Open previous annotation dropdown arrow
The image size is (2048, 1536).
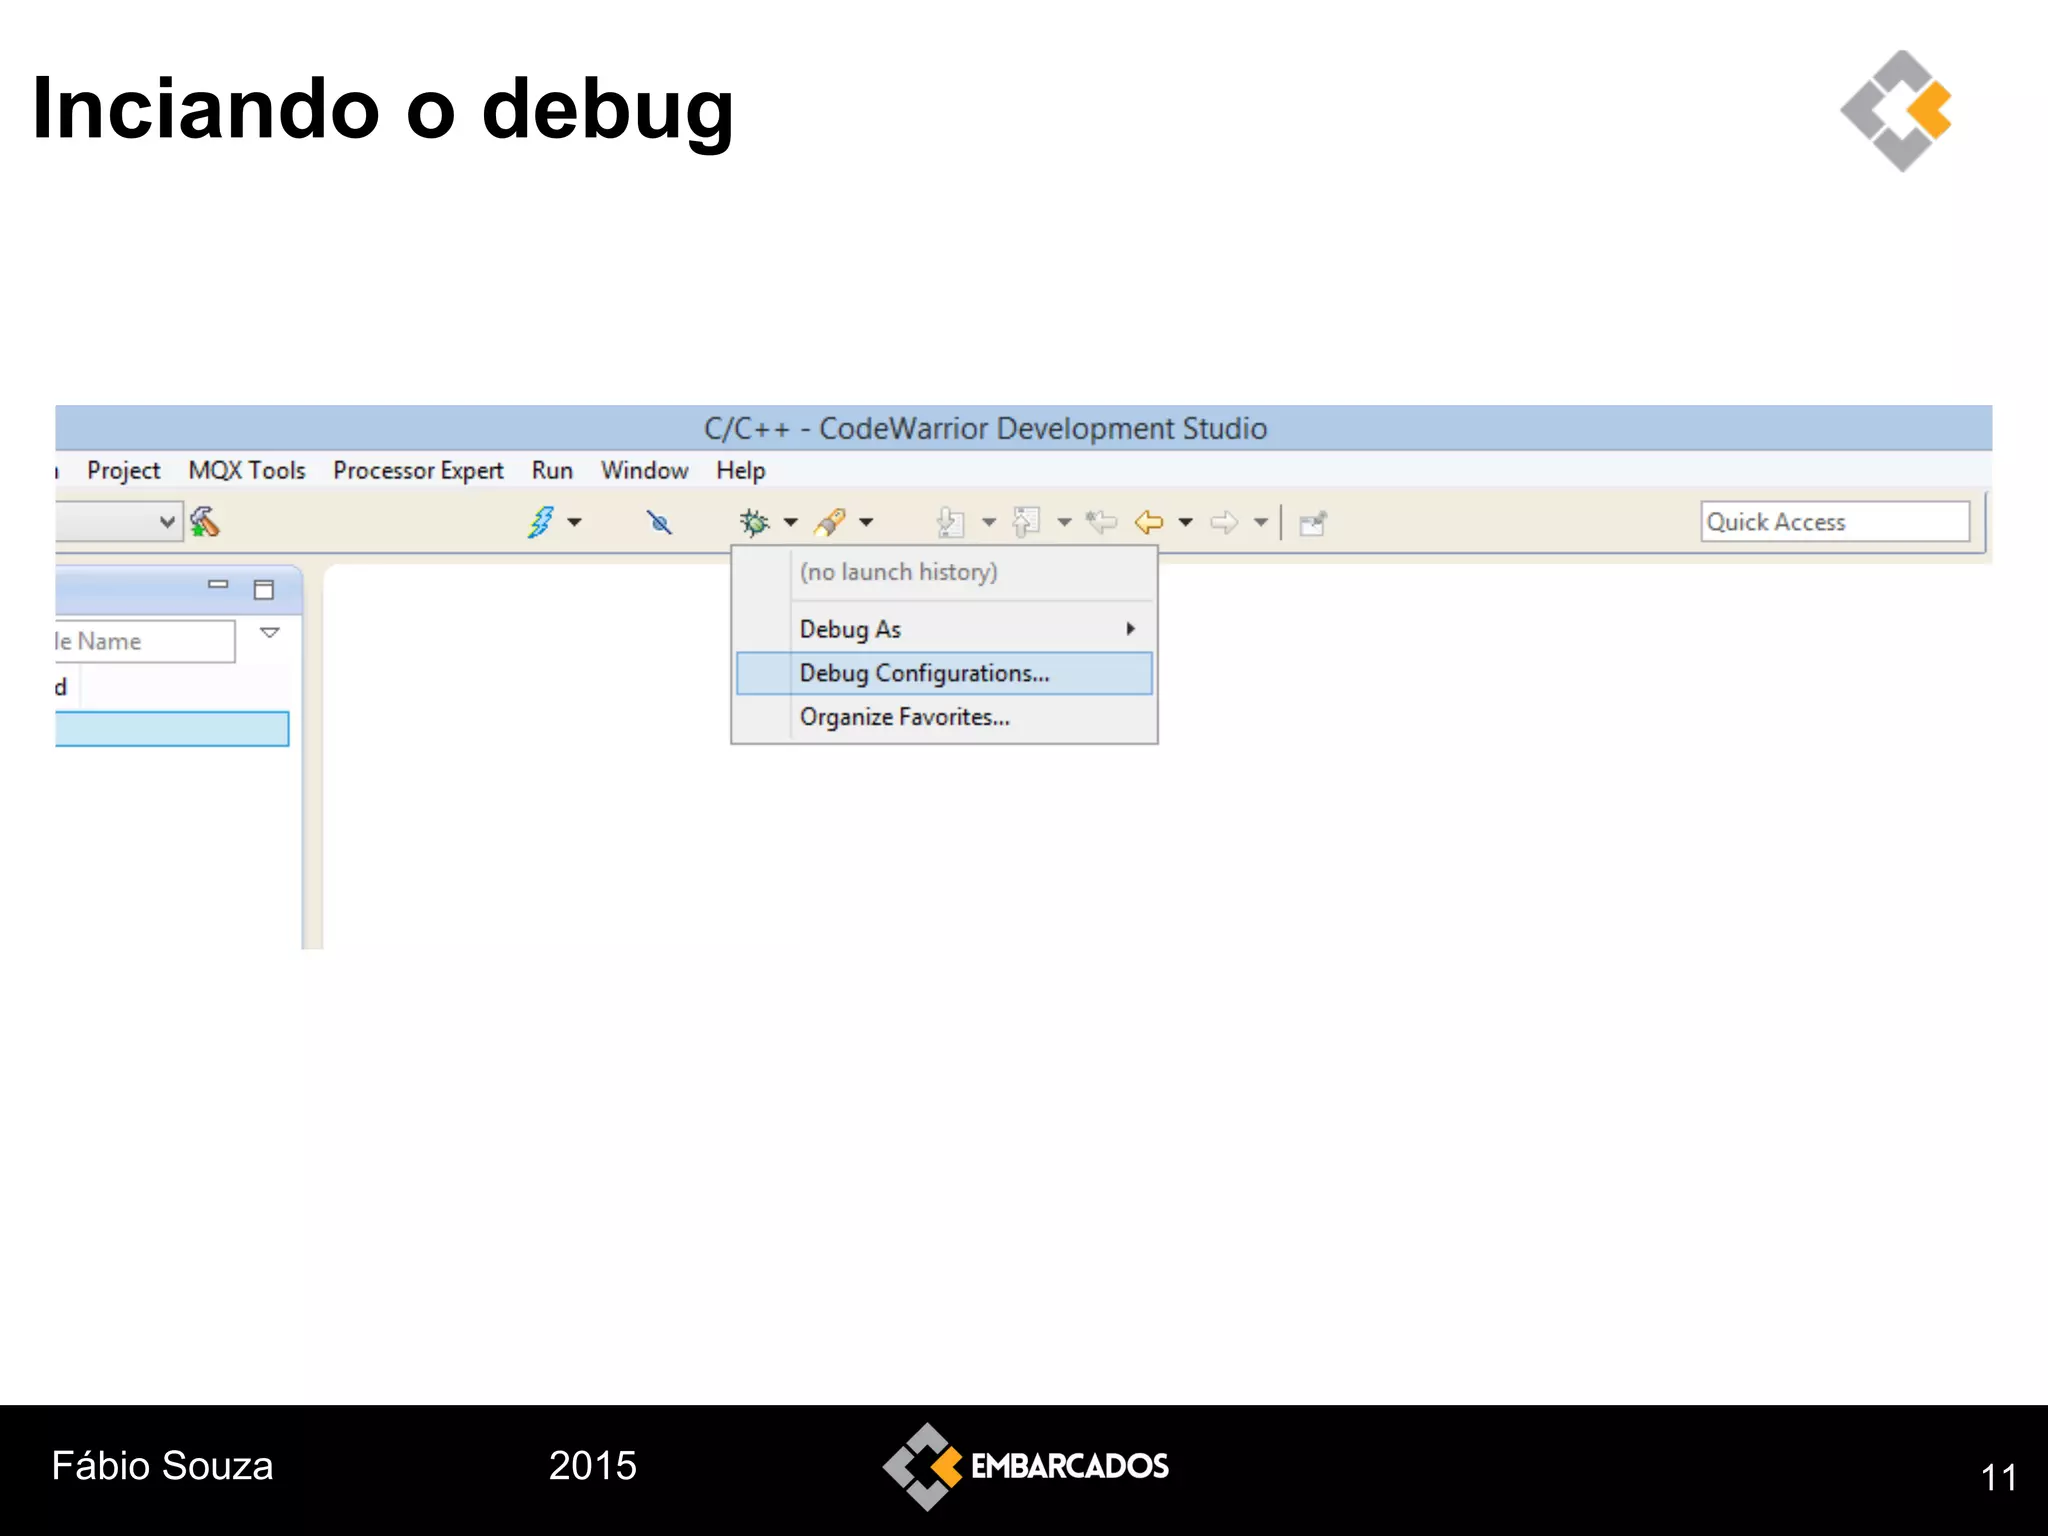coord(1064,522)
